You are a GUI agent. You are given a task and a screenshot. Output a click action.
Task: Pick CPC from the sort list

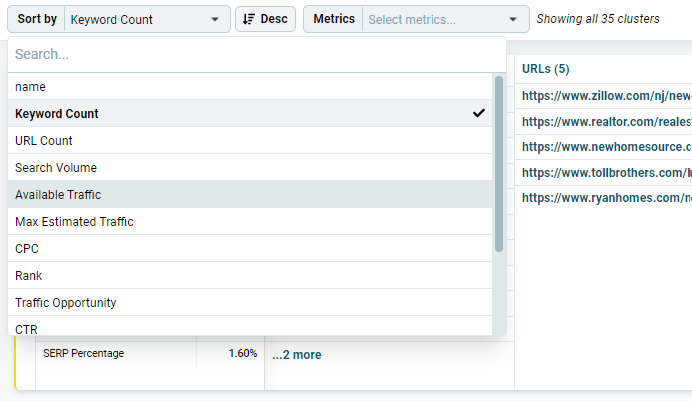pyautogui.click(x=250, y=248)
